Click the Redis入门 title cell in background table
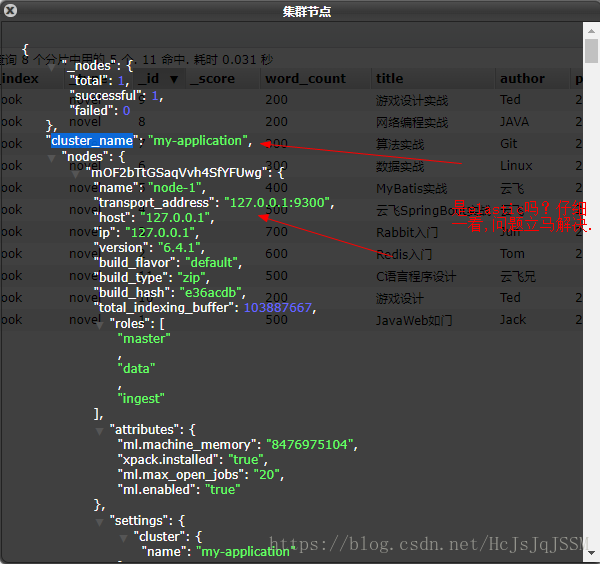The image size is (600, 564). [x=404, y=254]
